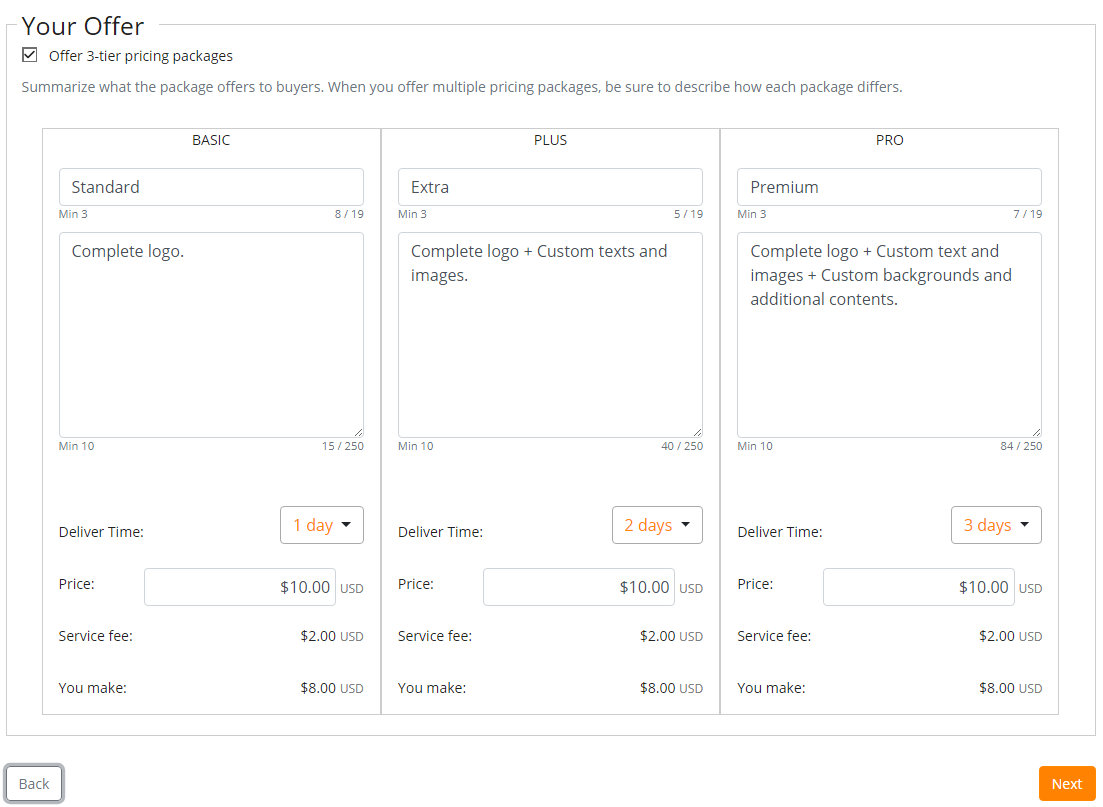This screenshot has width=1103, height=807.
Task: Focus the PLUS price input field
Action: pos(578,587)
